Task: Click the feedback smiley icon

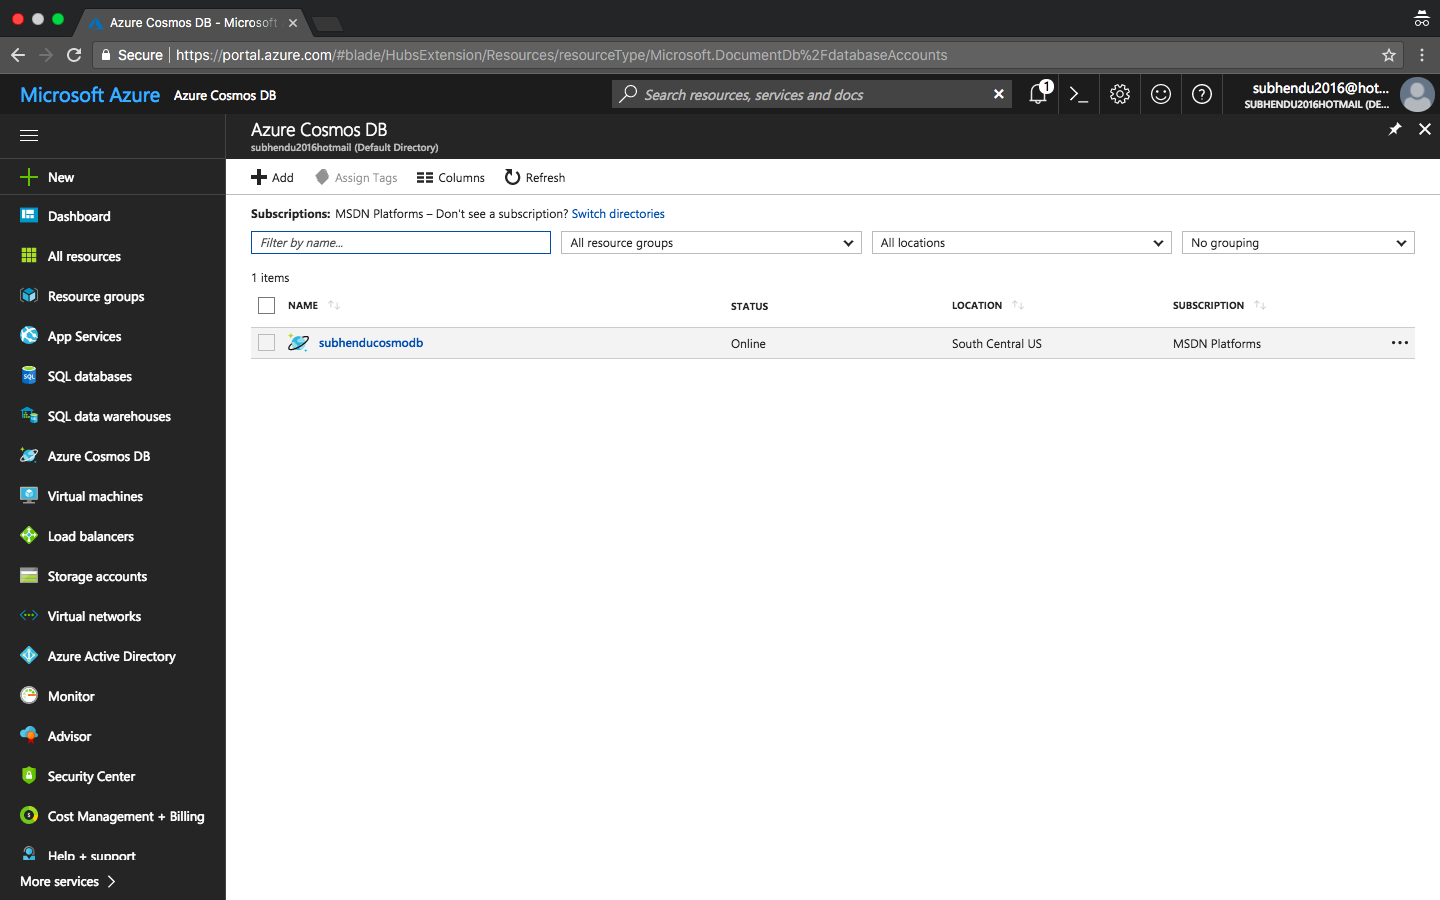Action: (x=1161, y=94)
